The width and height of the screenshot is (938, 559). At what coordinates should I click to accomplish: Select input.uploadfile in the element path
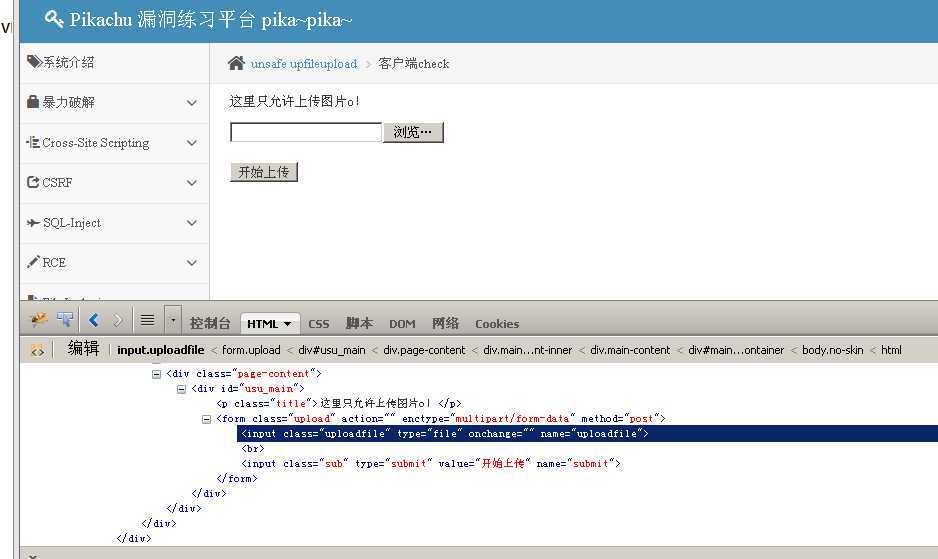[160, 350]
